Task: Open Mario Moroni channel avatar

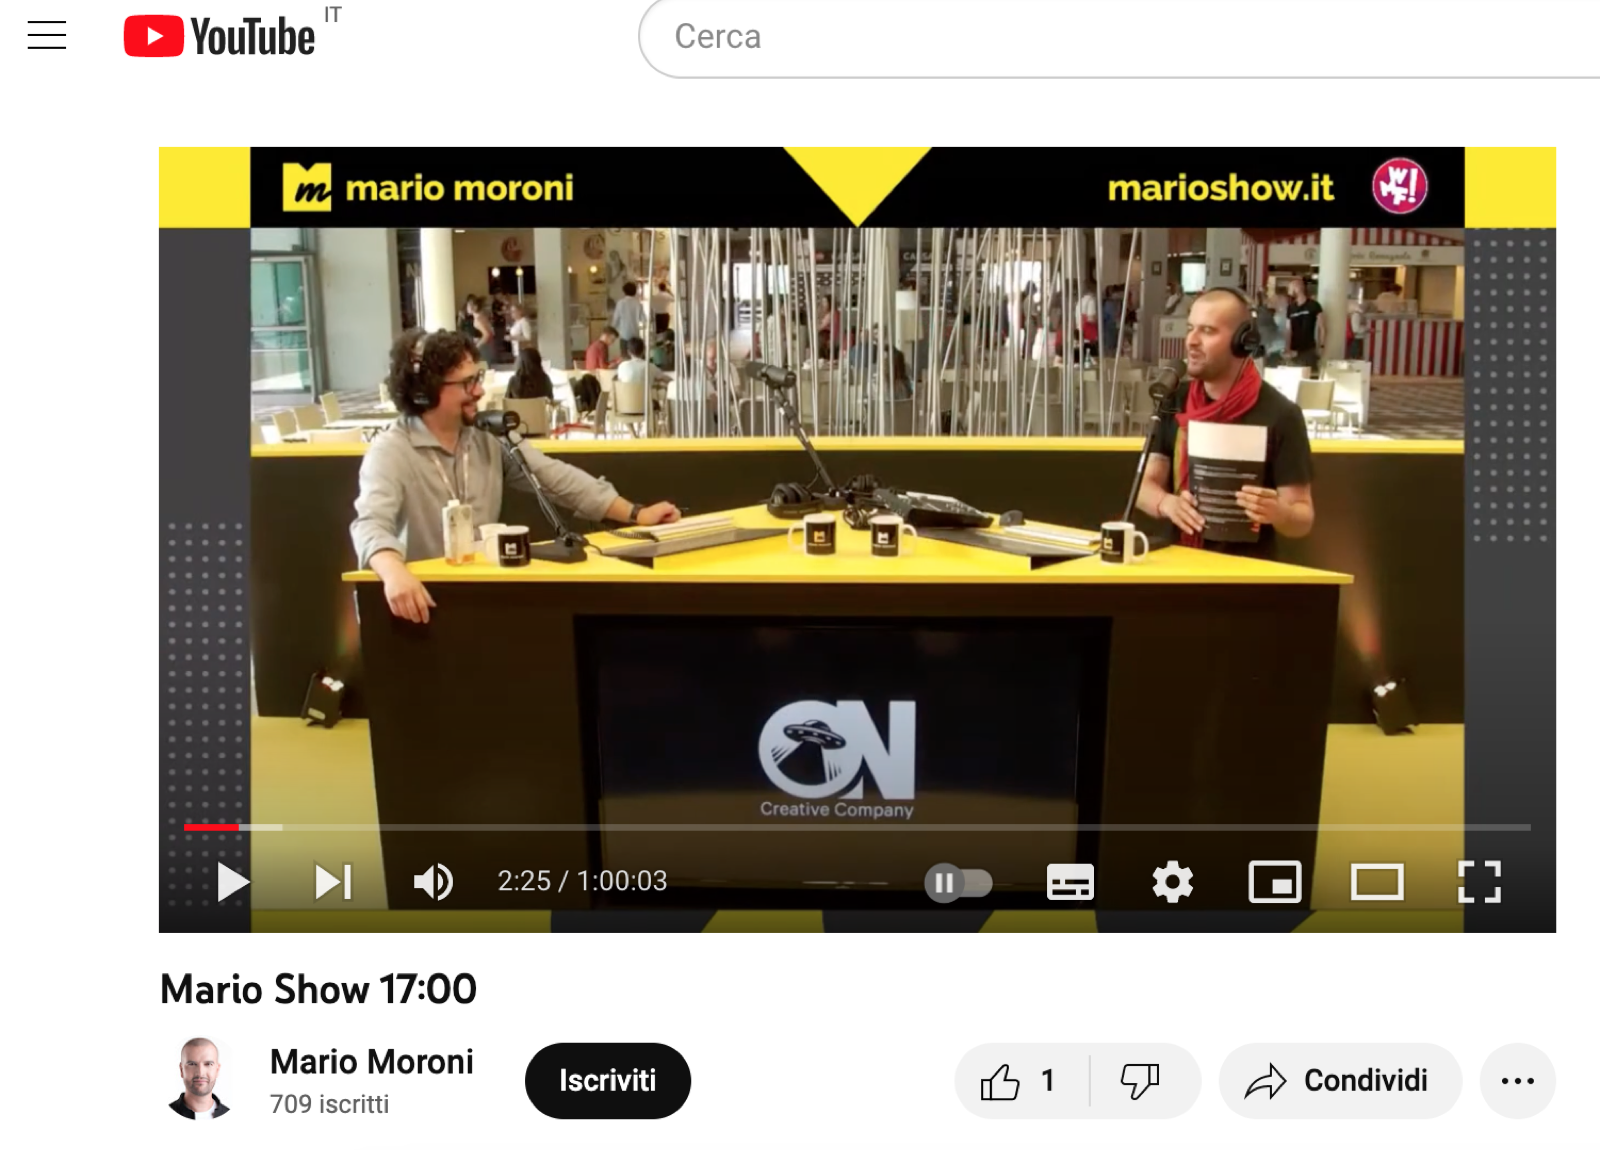Action: point(200,1079)
